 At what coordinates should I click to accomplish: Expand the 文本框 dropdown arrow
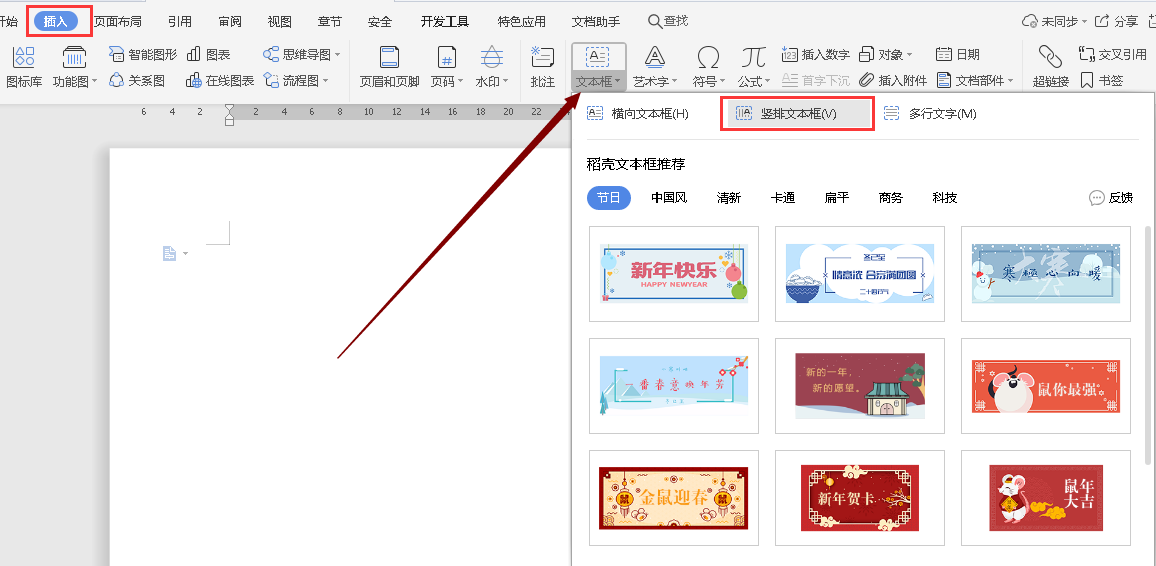point(617,82)
